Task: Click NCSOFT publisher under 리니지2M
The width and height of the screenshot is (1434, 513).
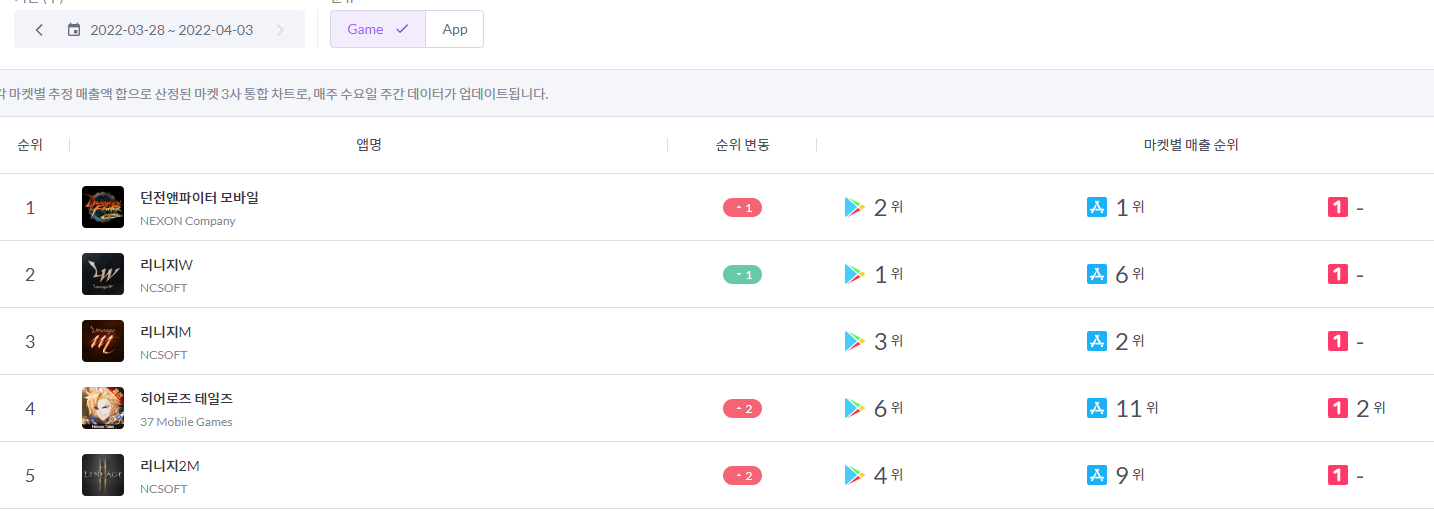Action: pos(164,489)
